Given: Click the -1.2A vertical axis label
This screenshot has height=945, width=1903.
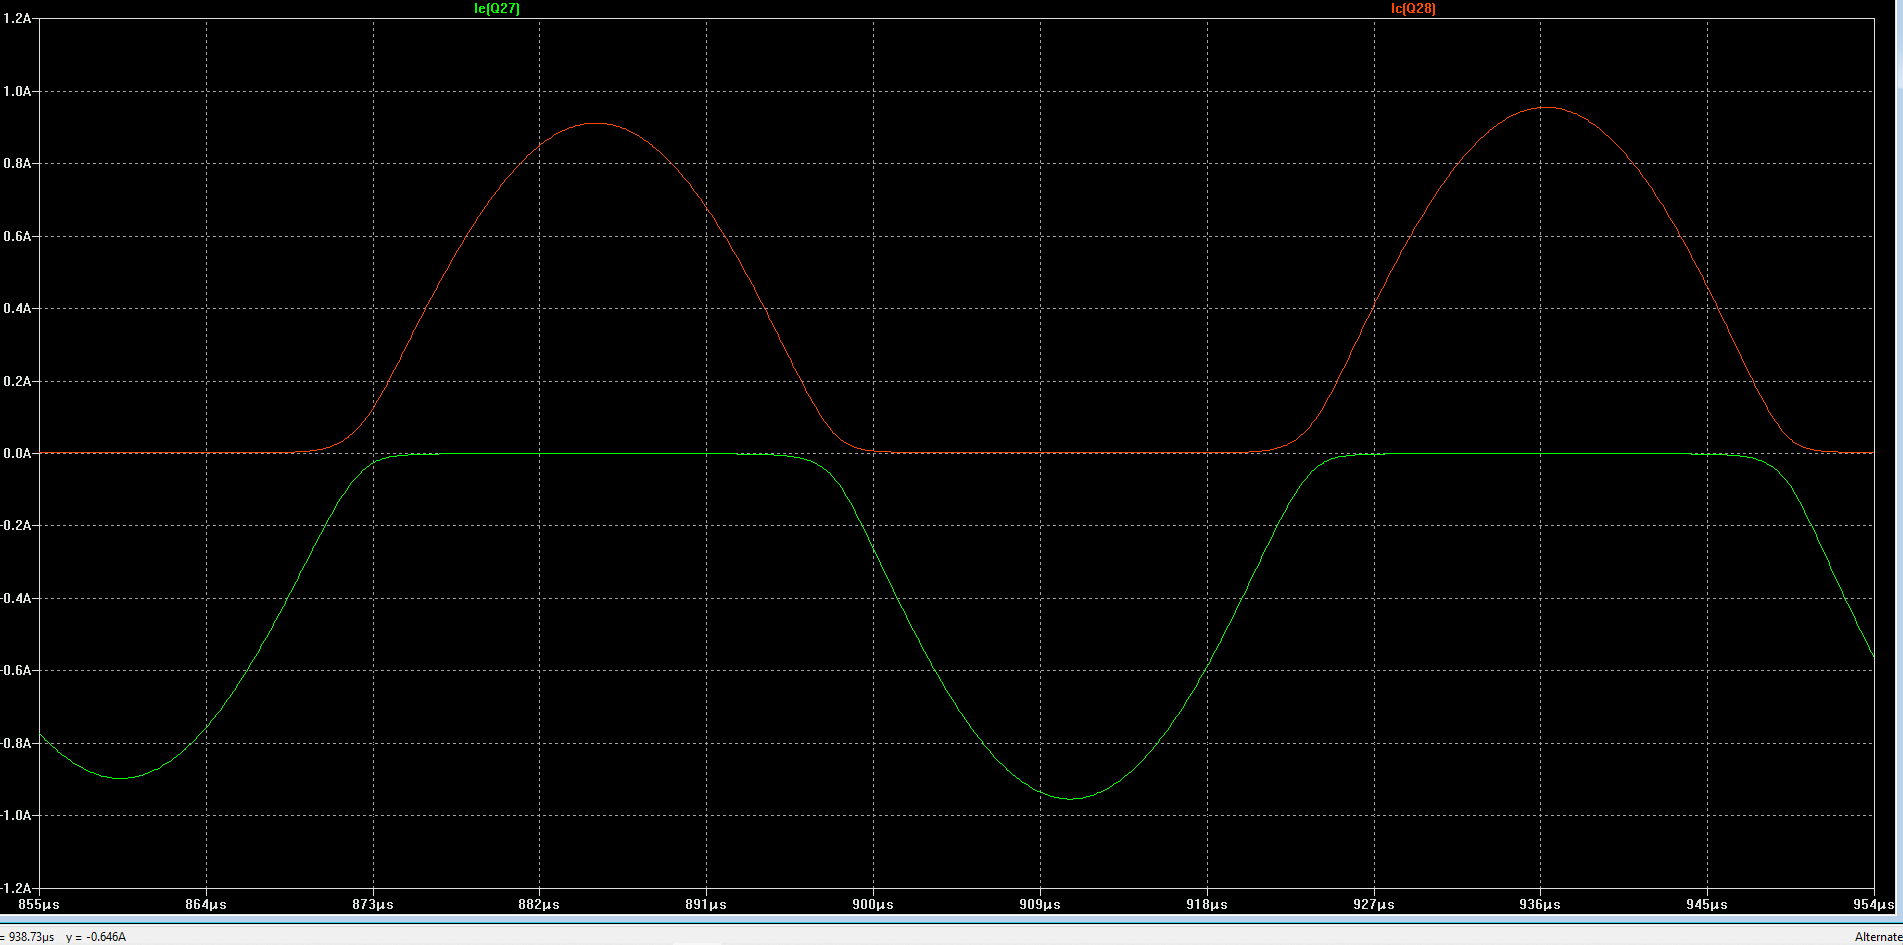Looking at the screenshot, I should pos(16,888).
